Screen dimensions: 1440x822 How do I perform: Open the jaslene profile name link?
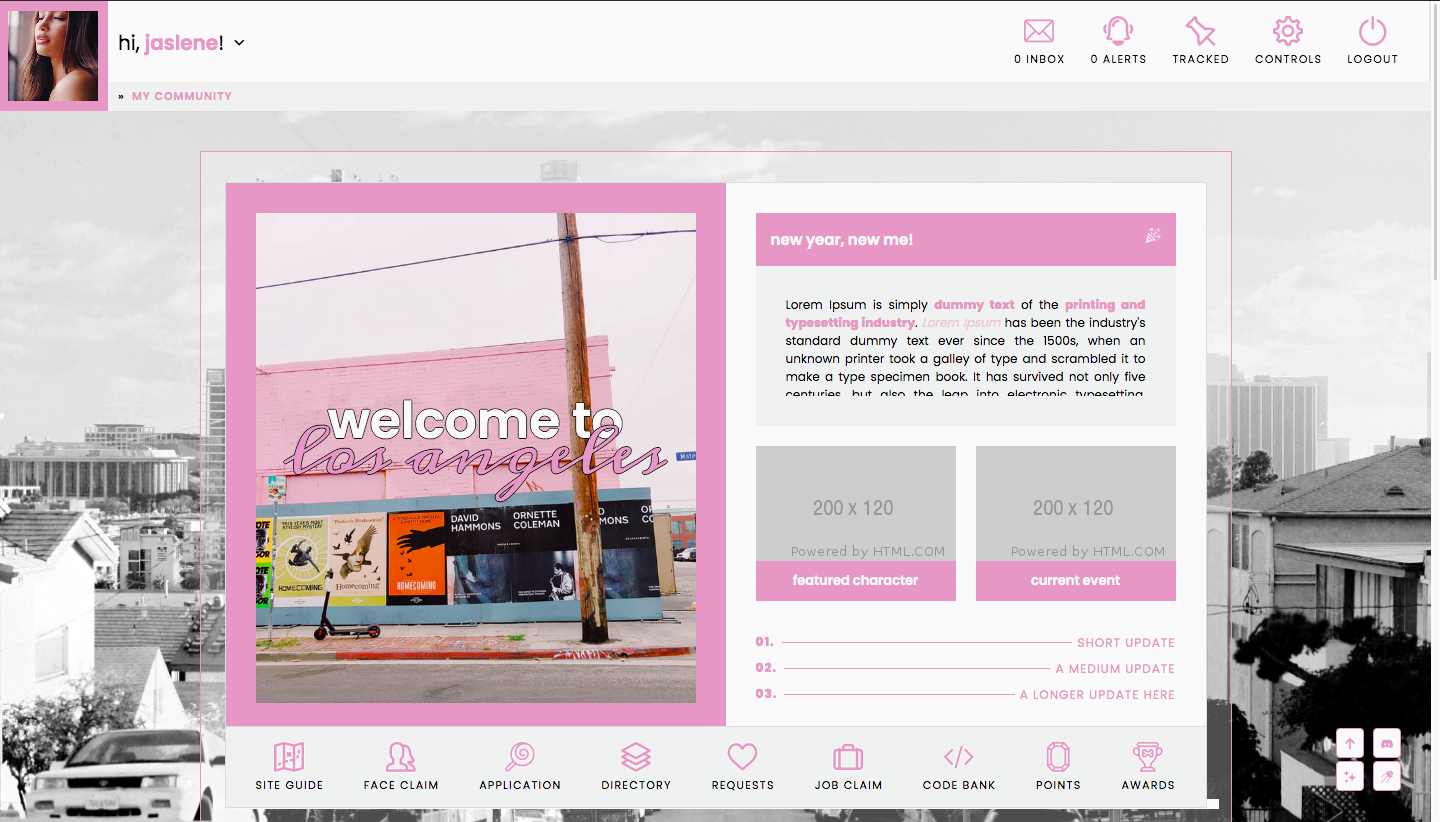181,43
